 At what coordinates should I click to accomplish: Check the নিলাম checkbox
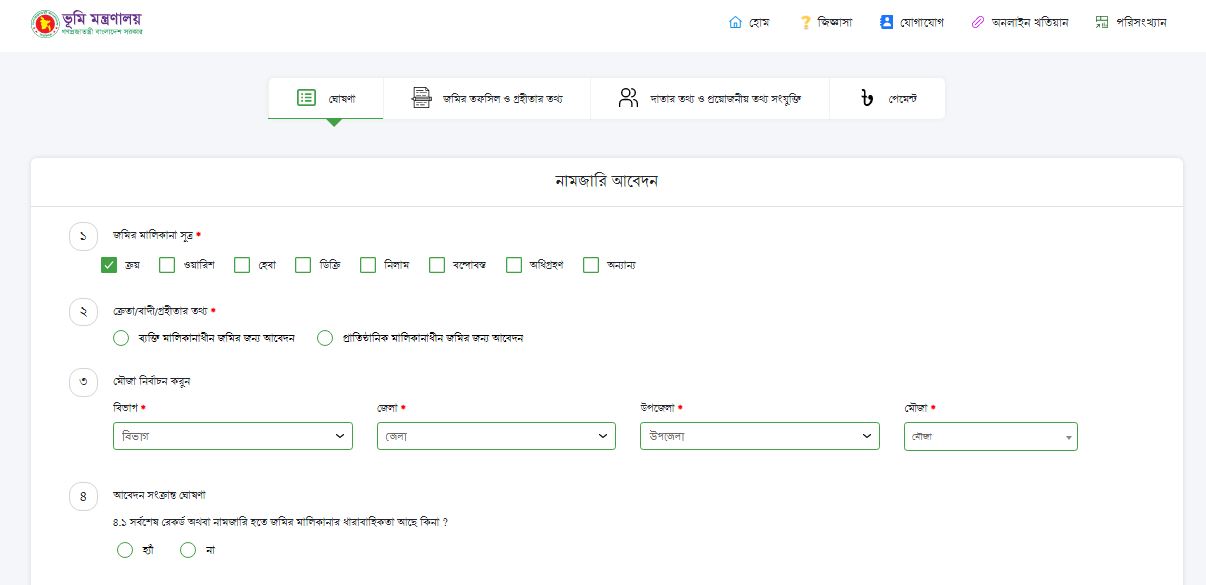368,265
